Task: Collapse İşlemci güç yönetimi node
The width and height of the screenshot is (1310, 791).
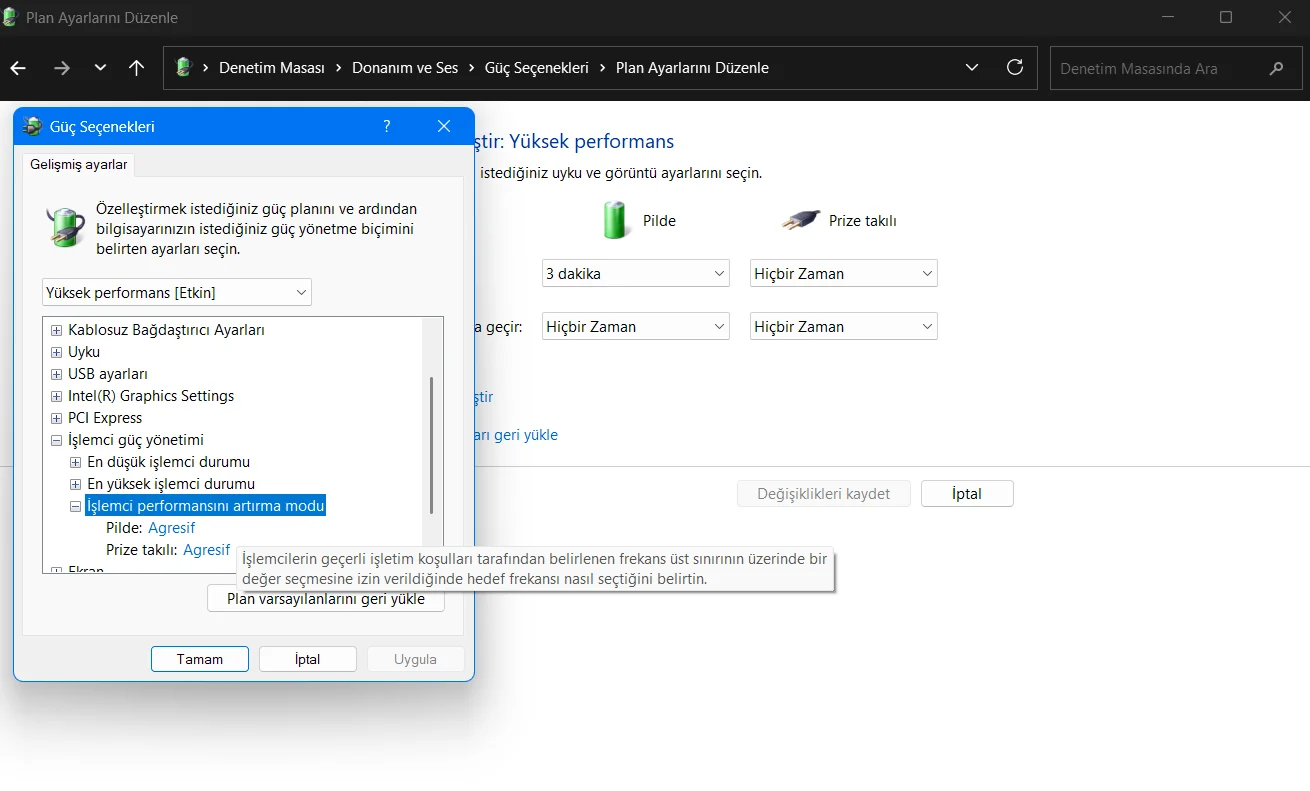Action: [x=56, y=440]
